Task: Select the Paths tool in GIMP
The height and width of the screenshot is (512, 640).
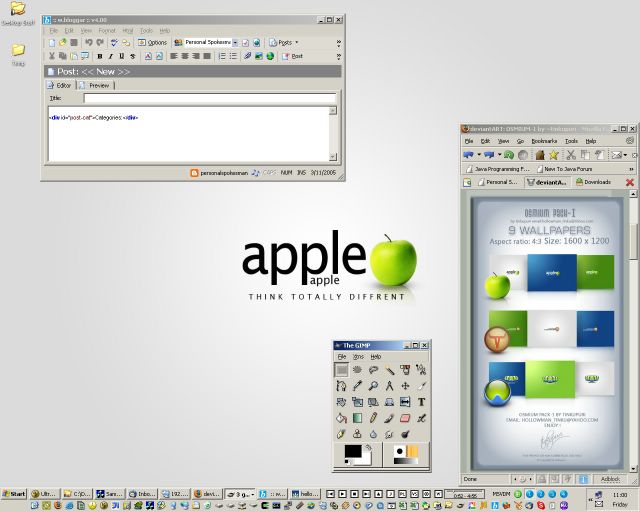Action: [x=341, y=386]
